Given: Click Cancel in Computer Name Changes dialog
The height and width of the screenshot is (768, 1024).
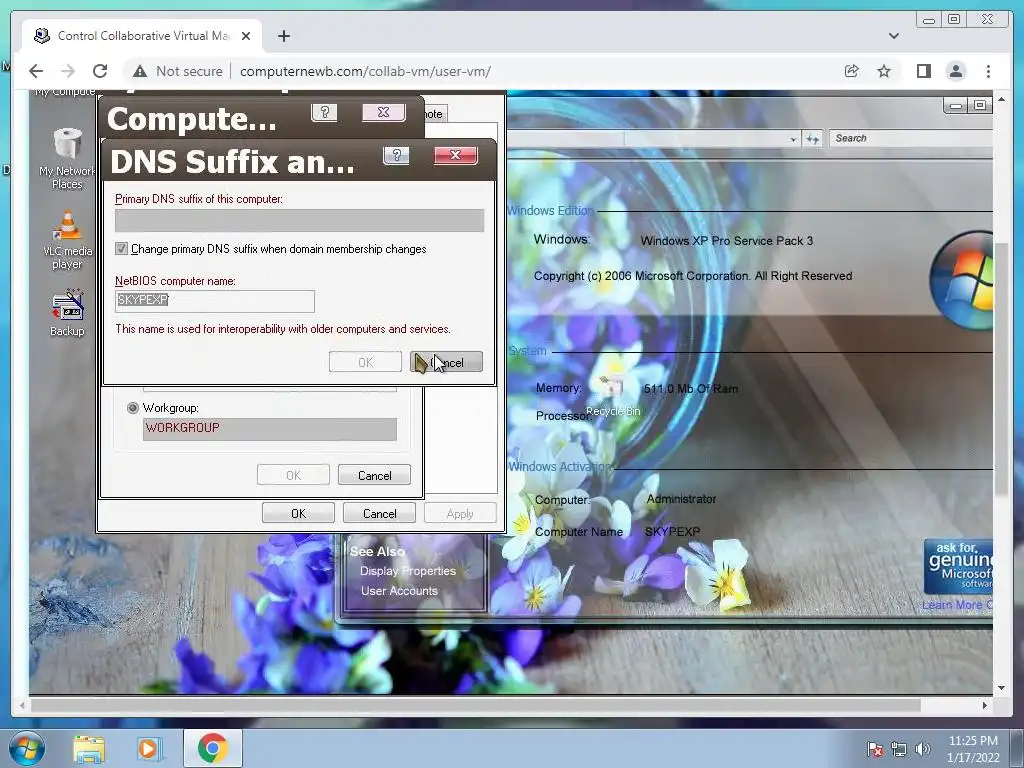Looking at the screenshot, I should 374,475.
